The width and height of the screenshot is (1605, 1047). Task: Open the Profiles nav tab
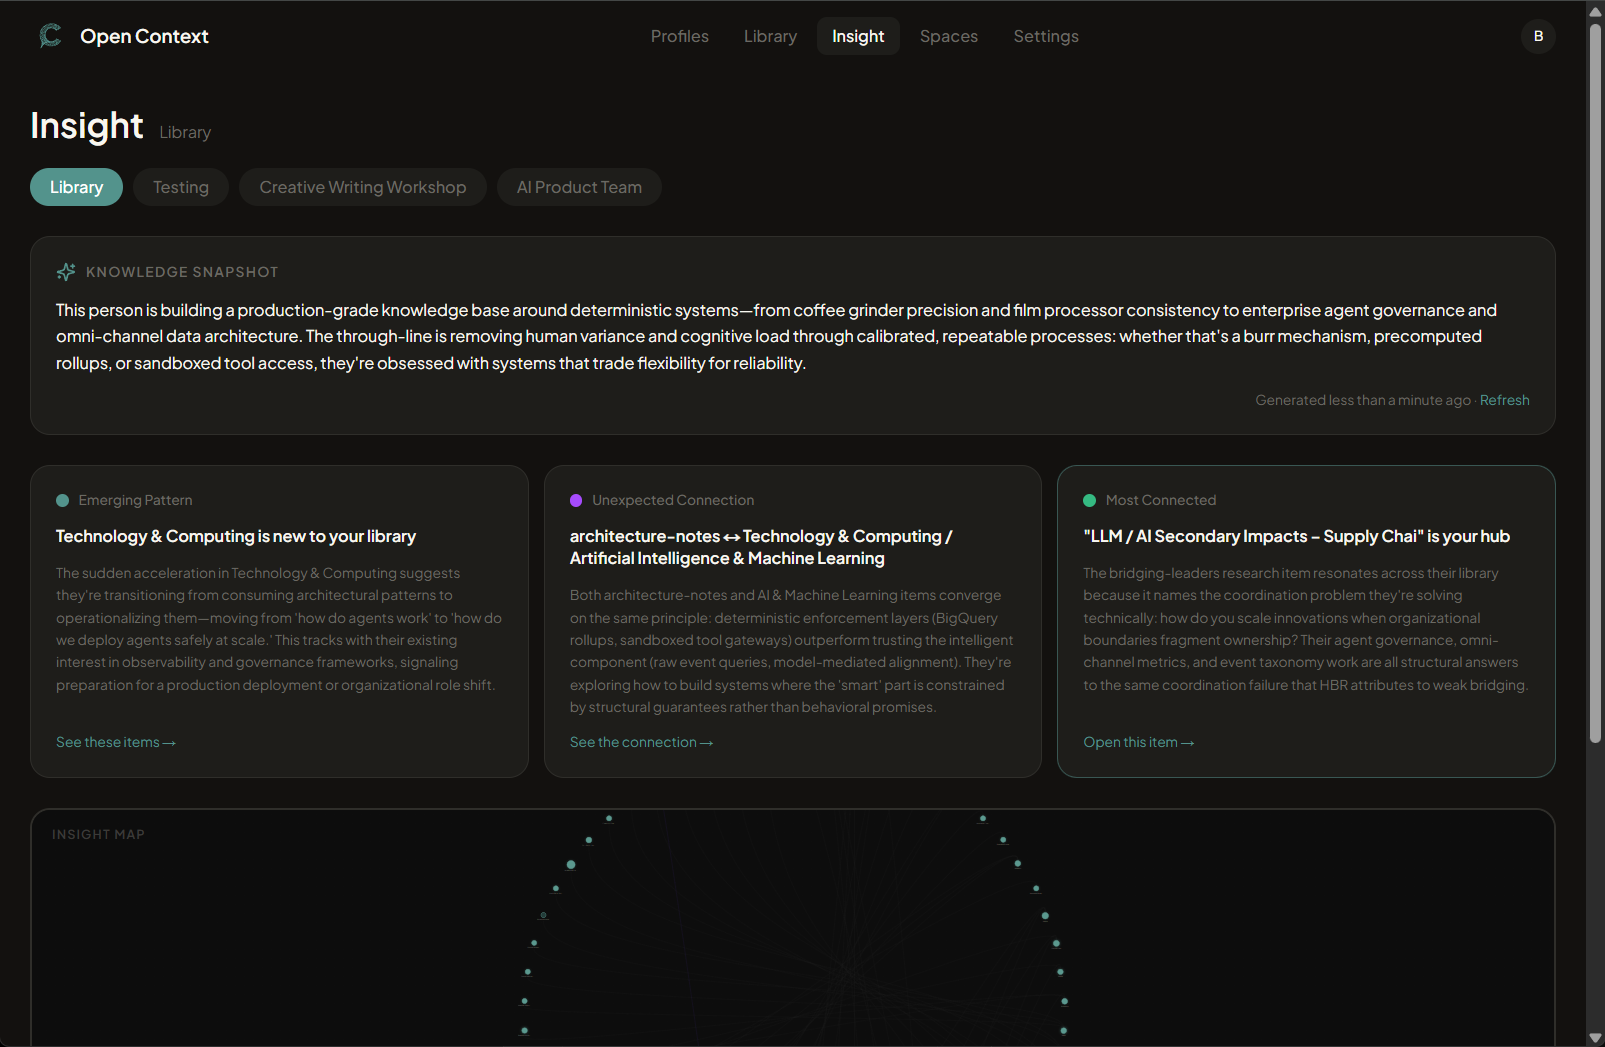point(680,36)
